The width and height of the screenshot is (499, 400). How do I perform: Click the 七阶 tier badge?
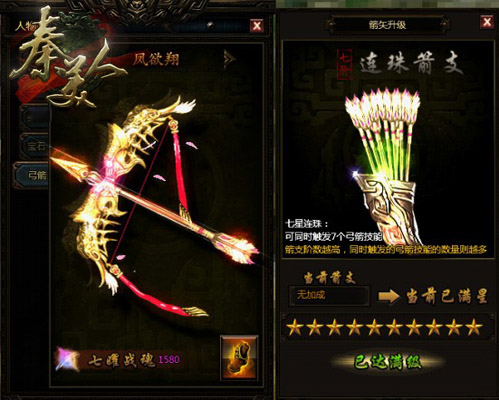click(345, 64)
